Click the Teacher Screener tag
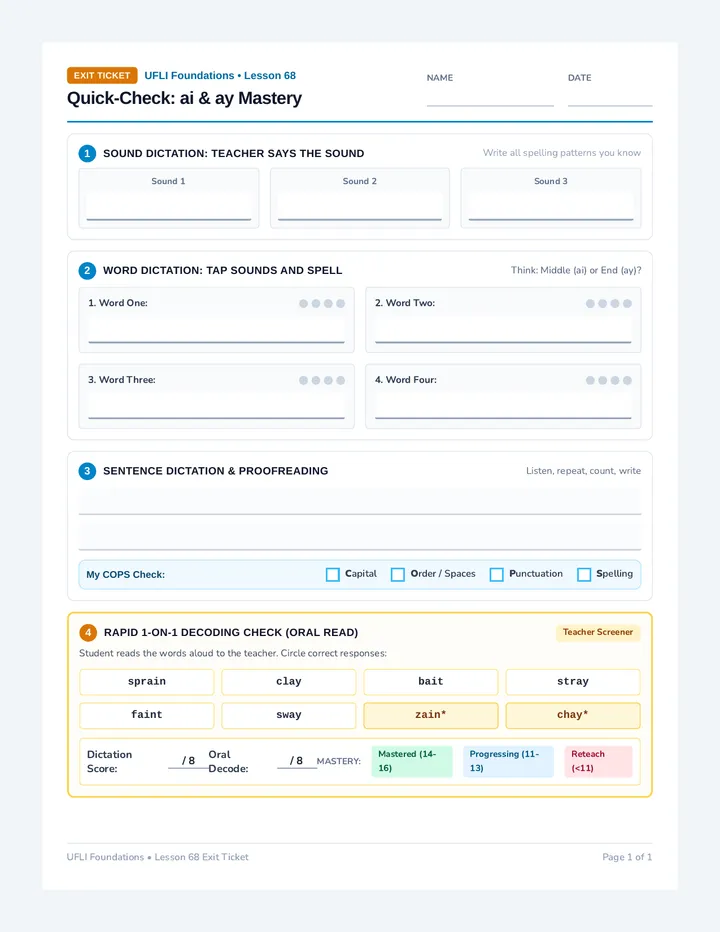The width and height of the screenshot is (720, 932). [598, 632]
